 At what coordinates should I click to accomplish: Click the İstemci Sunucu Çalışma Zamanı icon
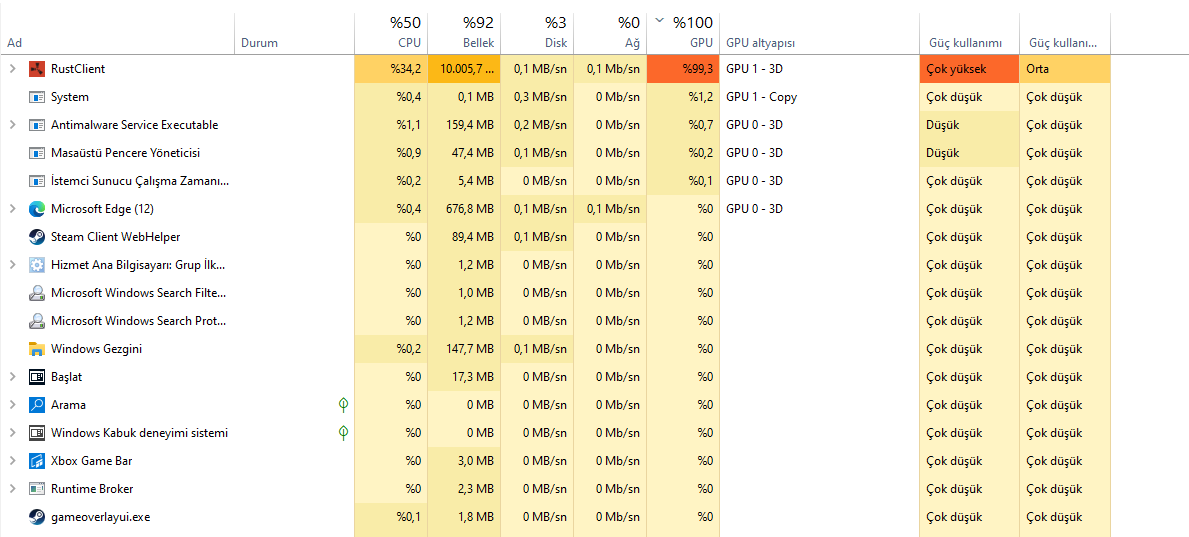(36, 181)
